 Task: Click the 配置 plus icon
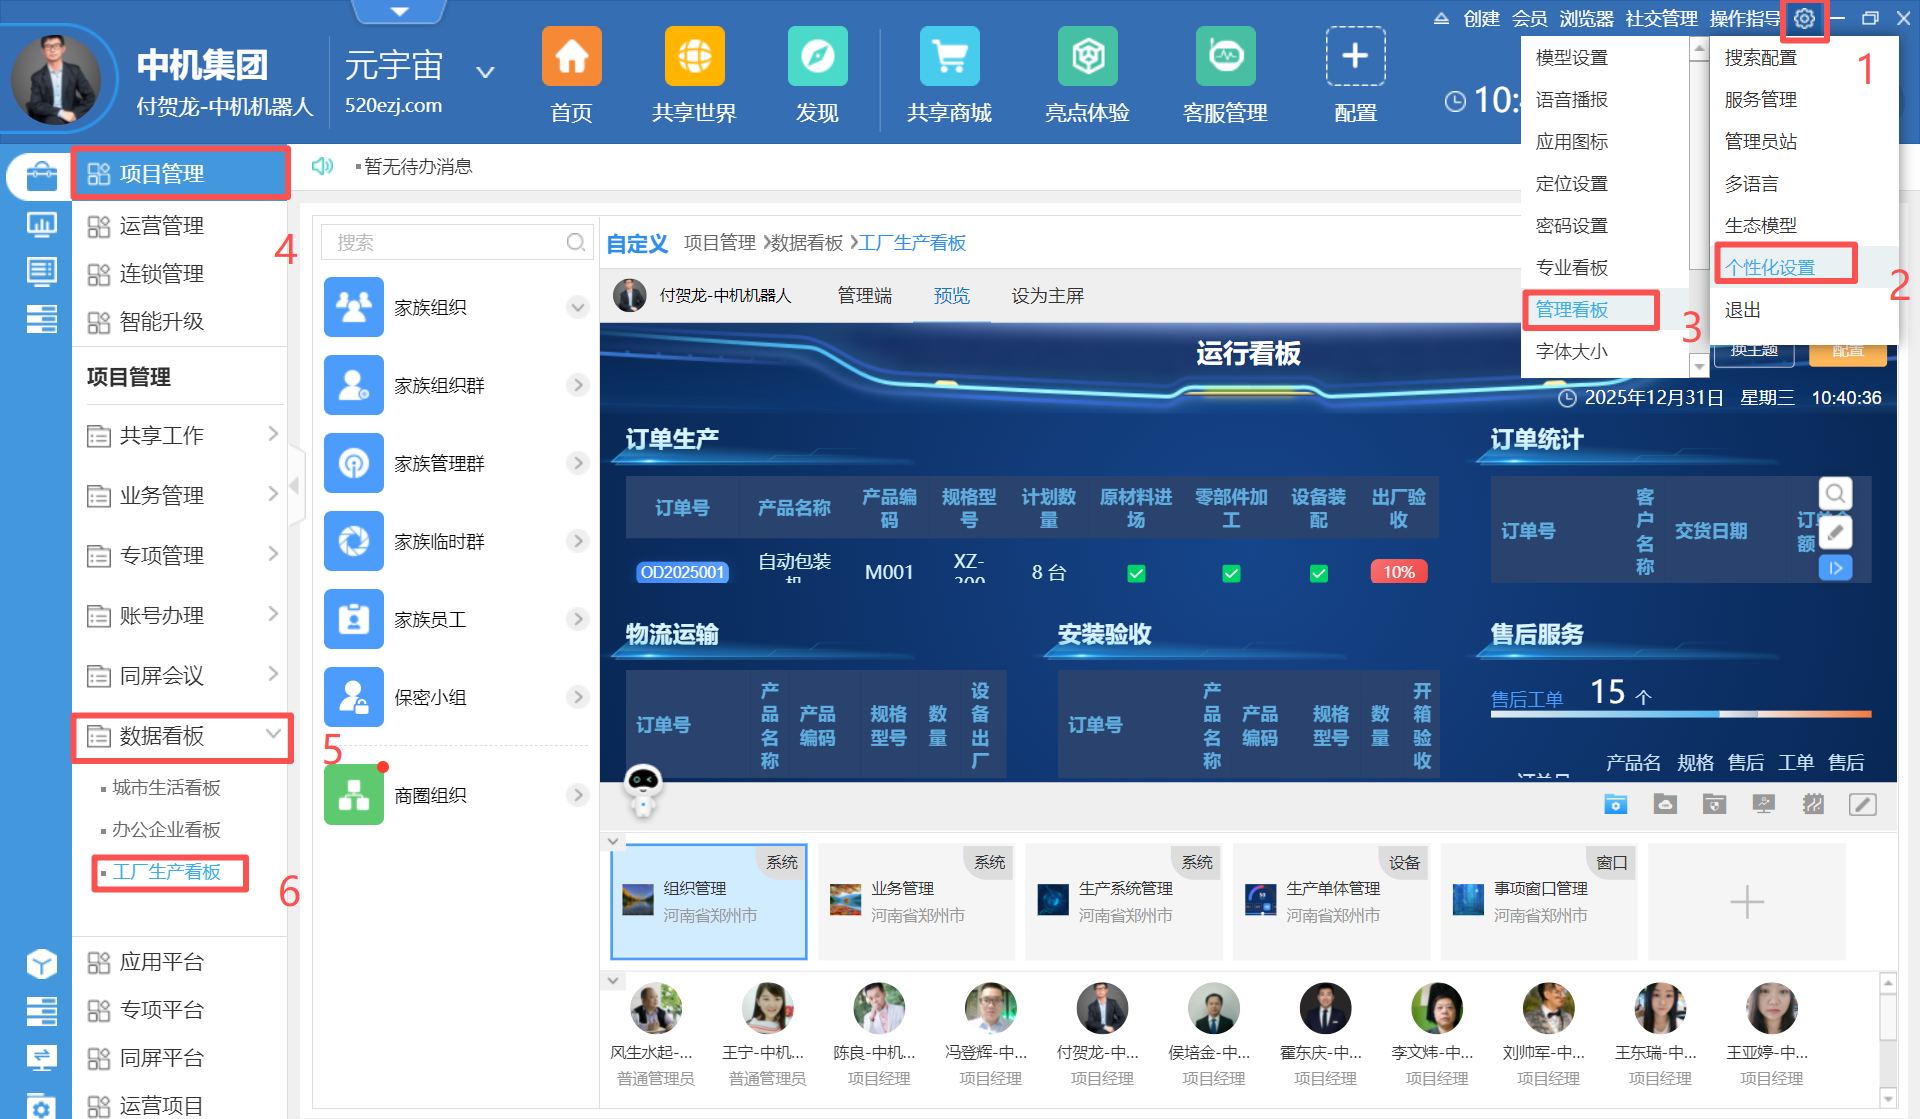pos(1355,57)
